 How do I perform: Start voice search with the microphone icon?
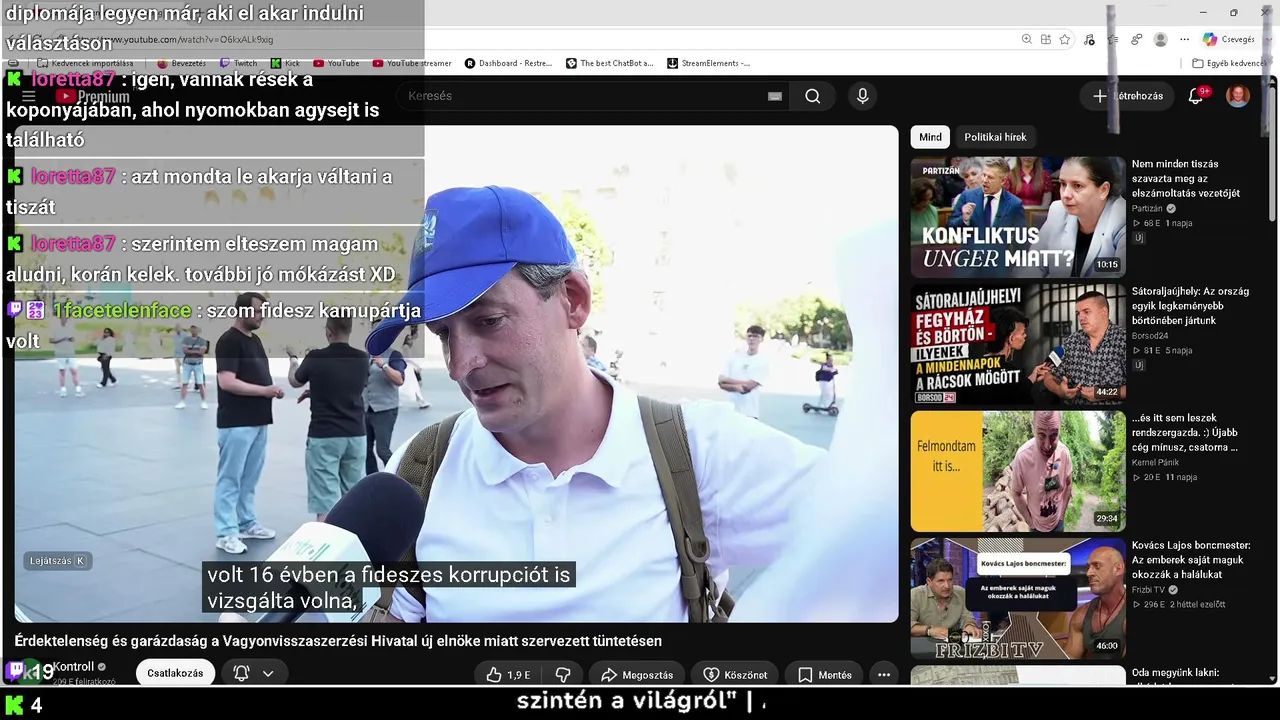(x=863, y=96)
